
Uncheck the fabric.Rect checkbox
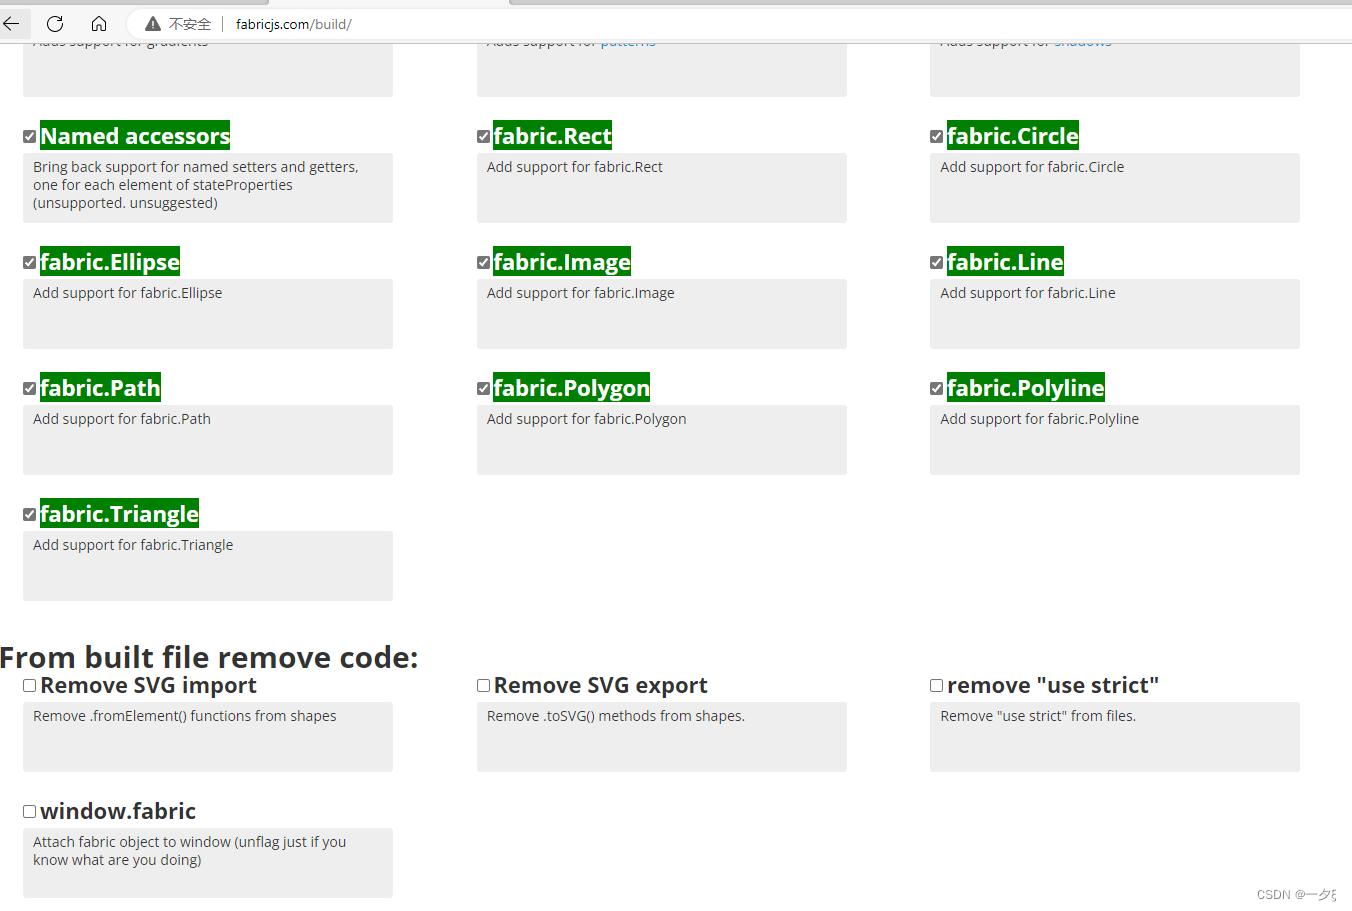pos(484,137)
